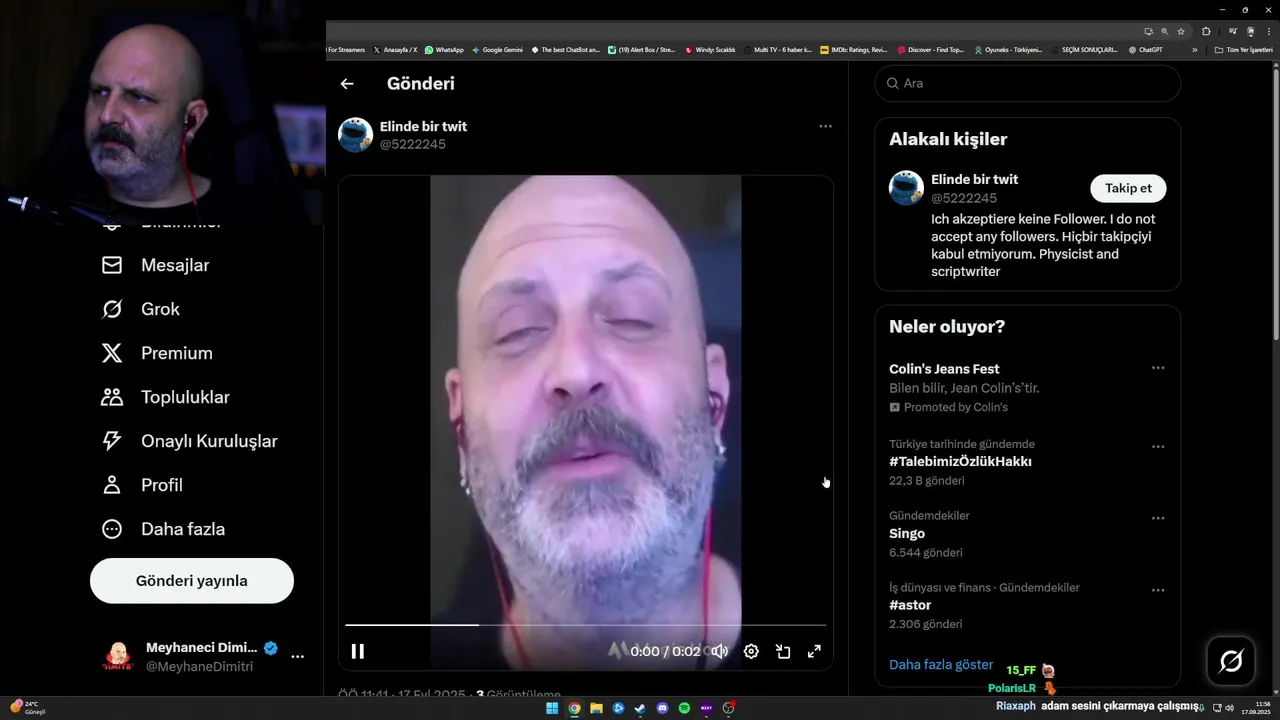Open the floating Grok button
Image resolution: width=1280 pixels, height=720 pixels.
click(1231, 660)
